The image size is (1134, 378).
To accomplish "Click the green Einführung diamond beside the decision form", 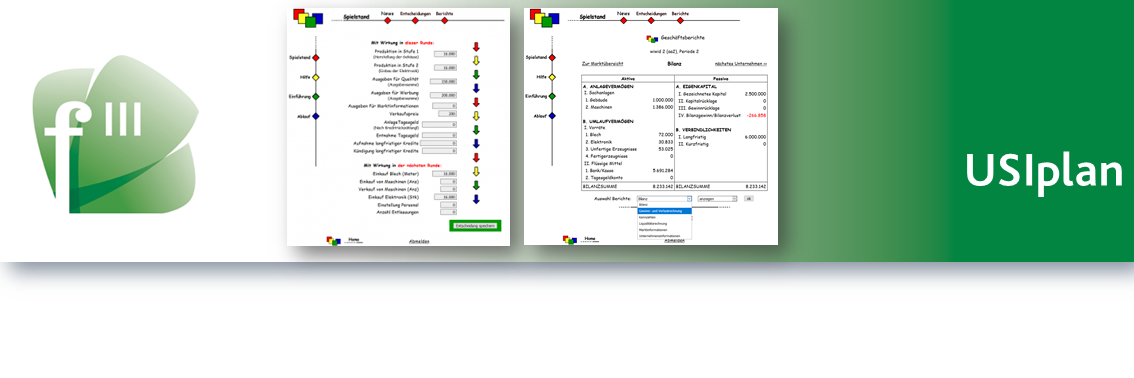I will click(315, 96).
